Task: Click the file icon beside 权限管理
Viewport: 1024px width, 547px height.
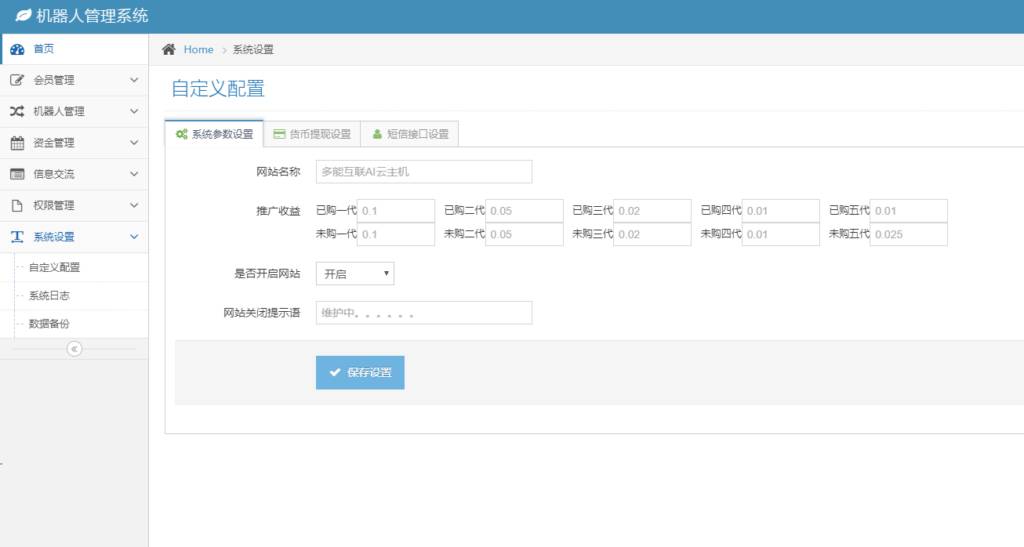Action: (17, 205)
